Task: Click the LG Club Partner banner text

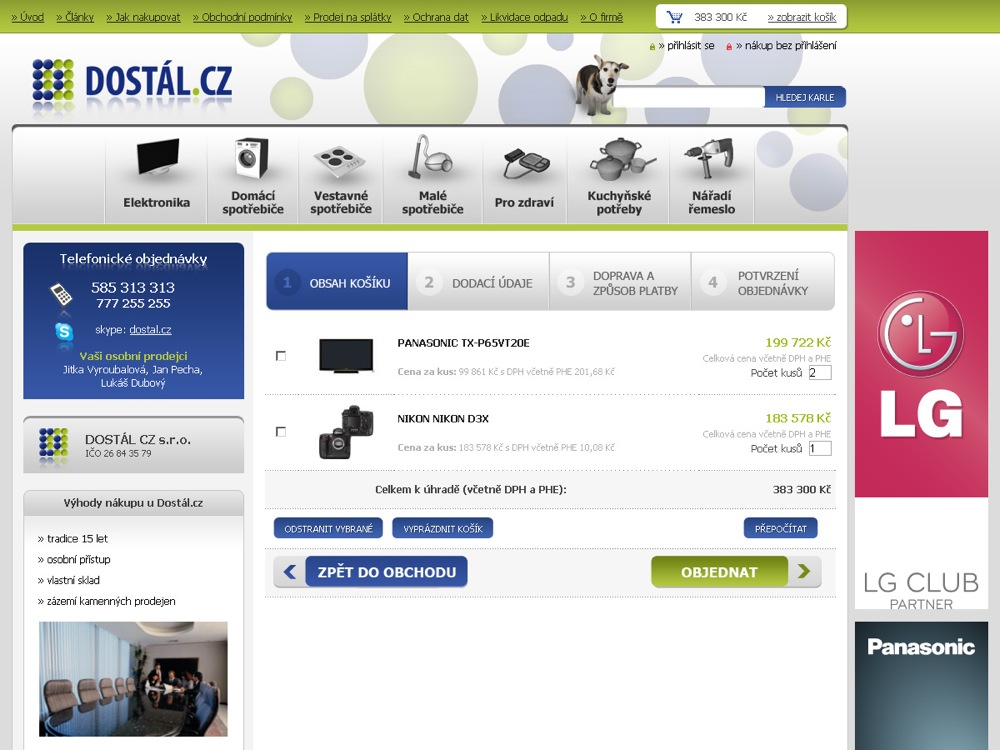Action: click(921, 590)
